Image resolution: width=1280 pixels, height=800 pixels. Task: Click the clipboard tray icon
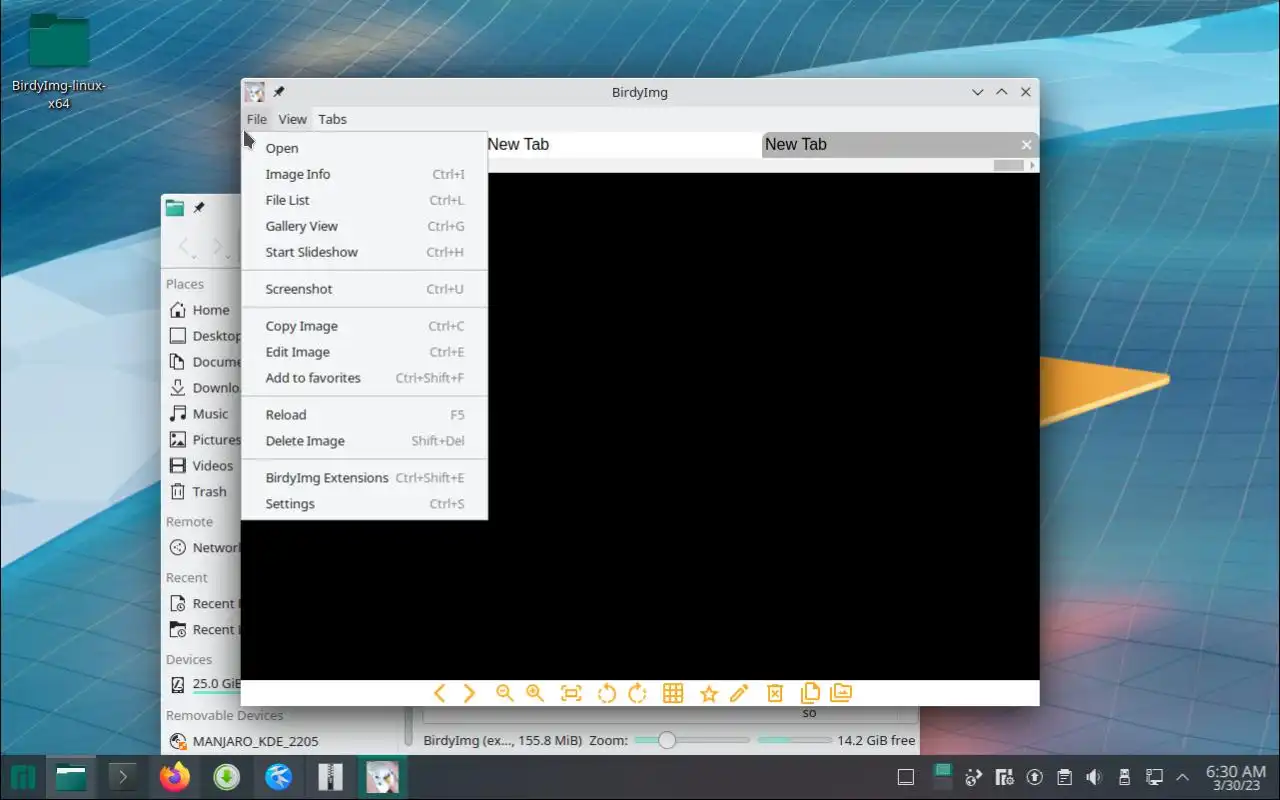[x=1065, y=777]
